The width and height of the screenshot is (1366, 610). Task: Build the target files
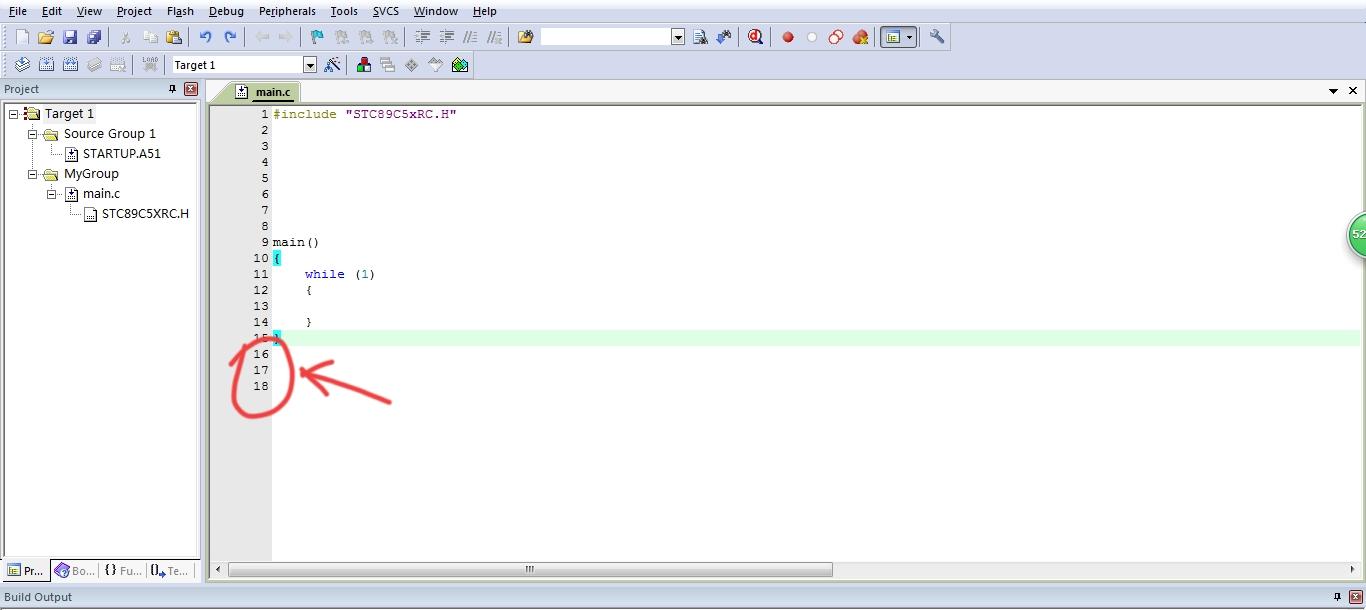pyautogui.click(x=46, y=65)
